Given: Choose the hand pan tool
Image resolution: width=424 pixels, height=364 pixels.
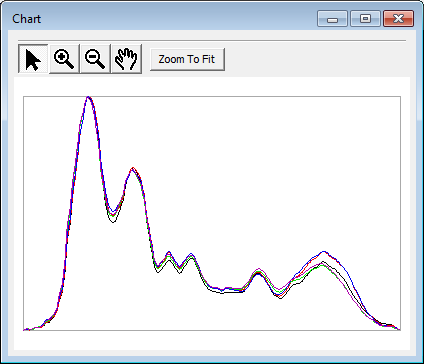Looking at the screenshot, I should (126, 59).
